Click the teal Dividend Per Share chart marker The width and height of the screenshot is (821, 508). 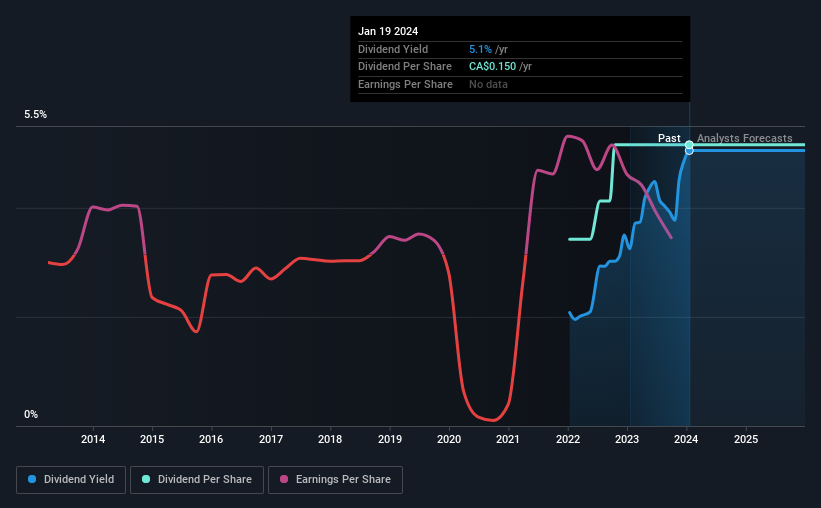coord(689,145)
